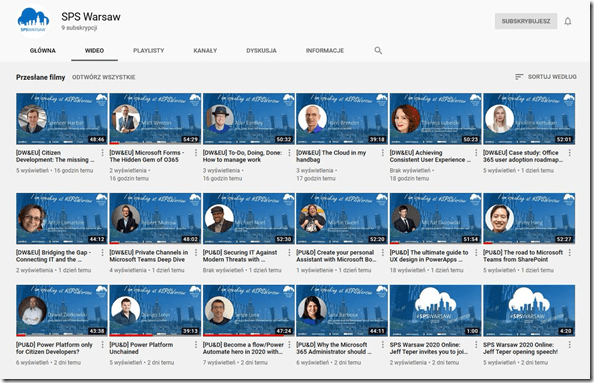Open thumbnail of video lasting 50:32
The width and height of the screenshot is (594, 383).
[249, 119]
